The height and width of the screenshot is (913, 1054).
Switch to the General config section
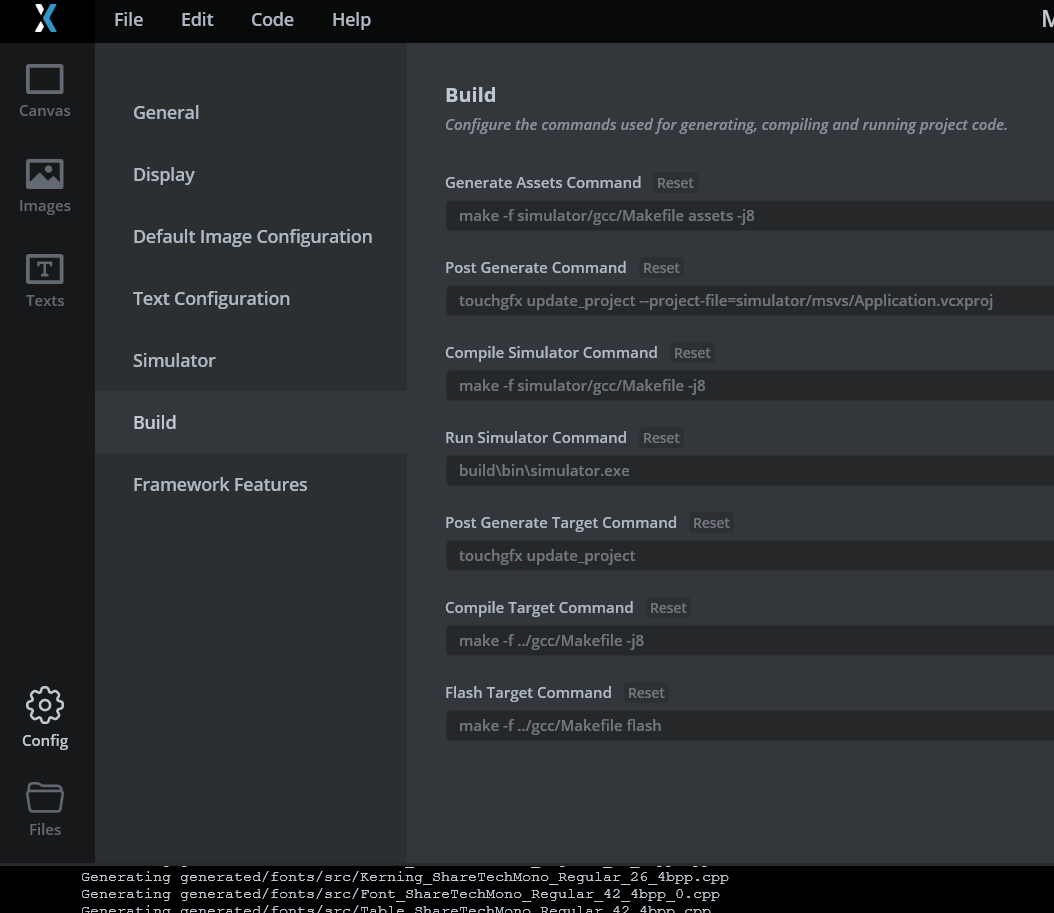pos(166,112)
